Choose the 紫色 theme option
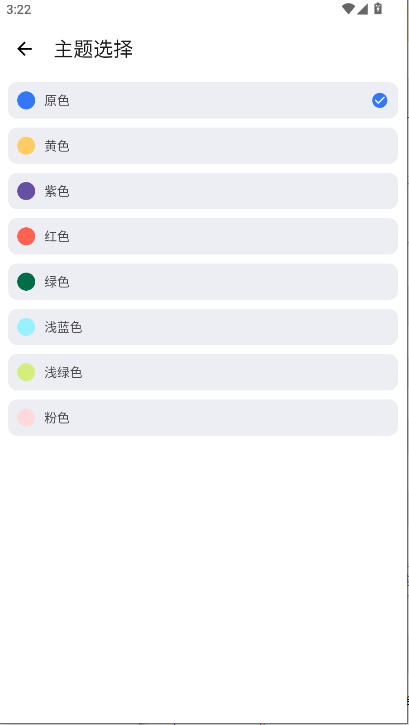The height and width of the screenshot is (725, 409). click(203, 191)
